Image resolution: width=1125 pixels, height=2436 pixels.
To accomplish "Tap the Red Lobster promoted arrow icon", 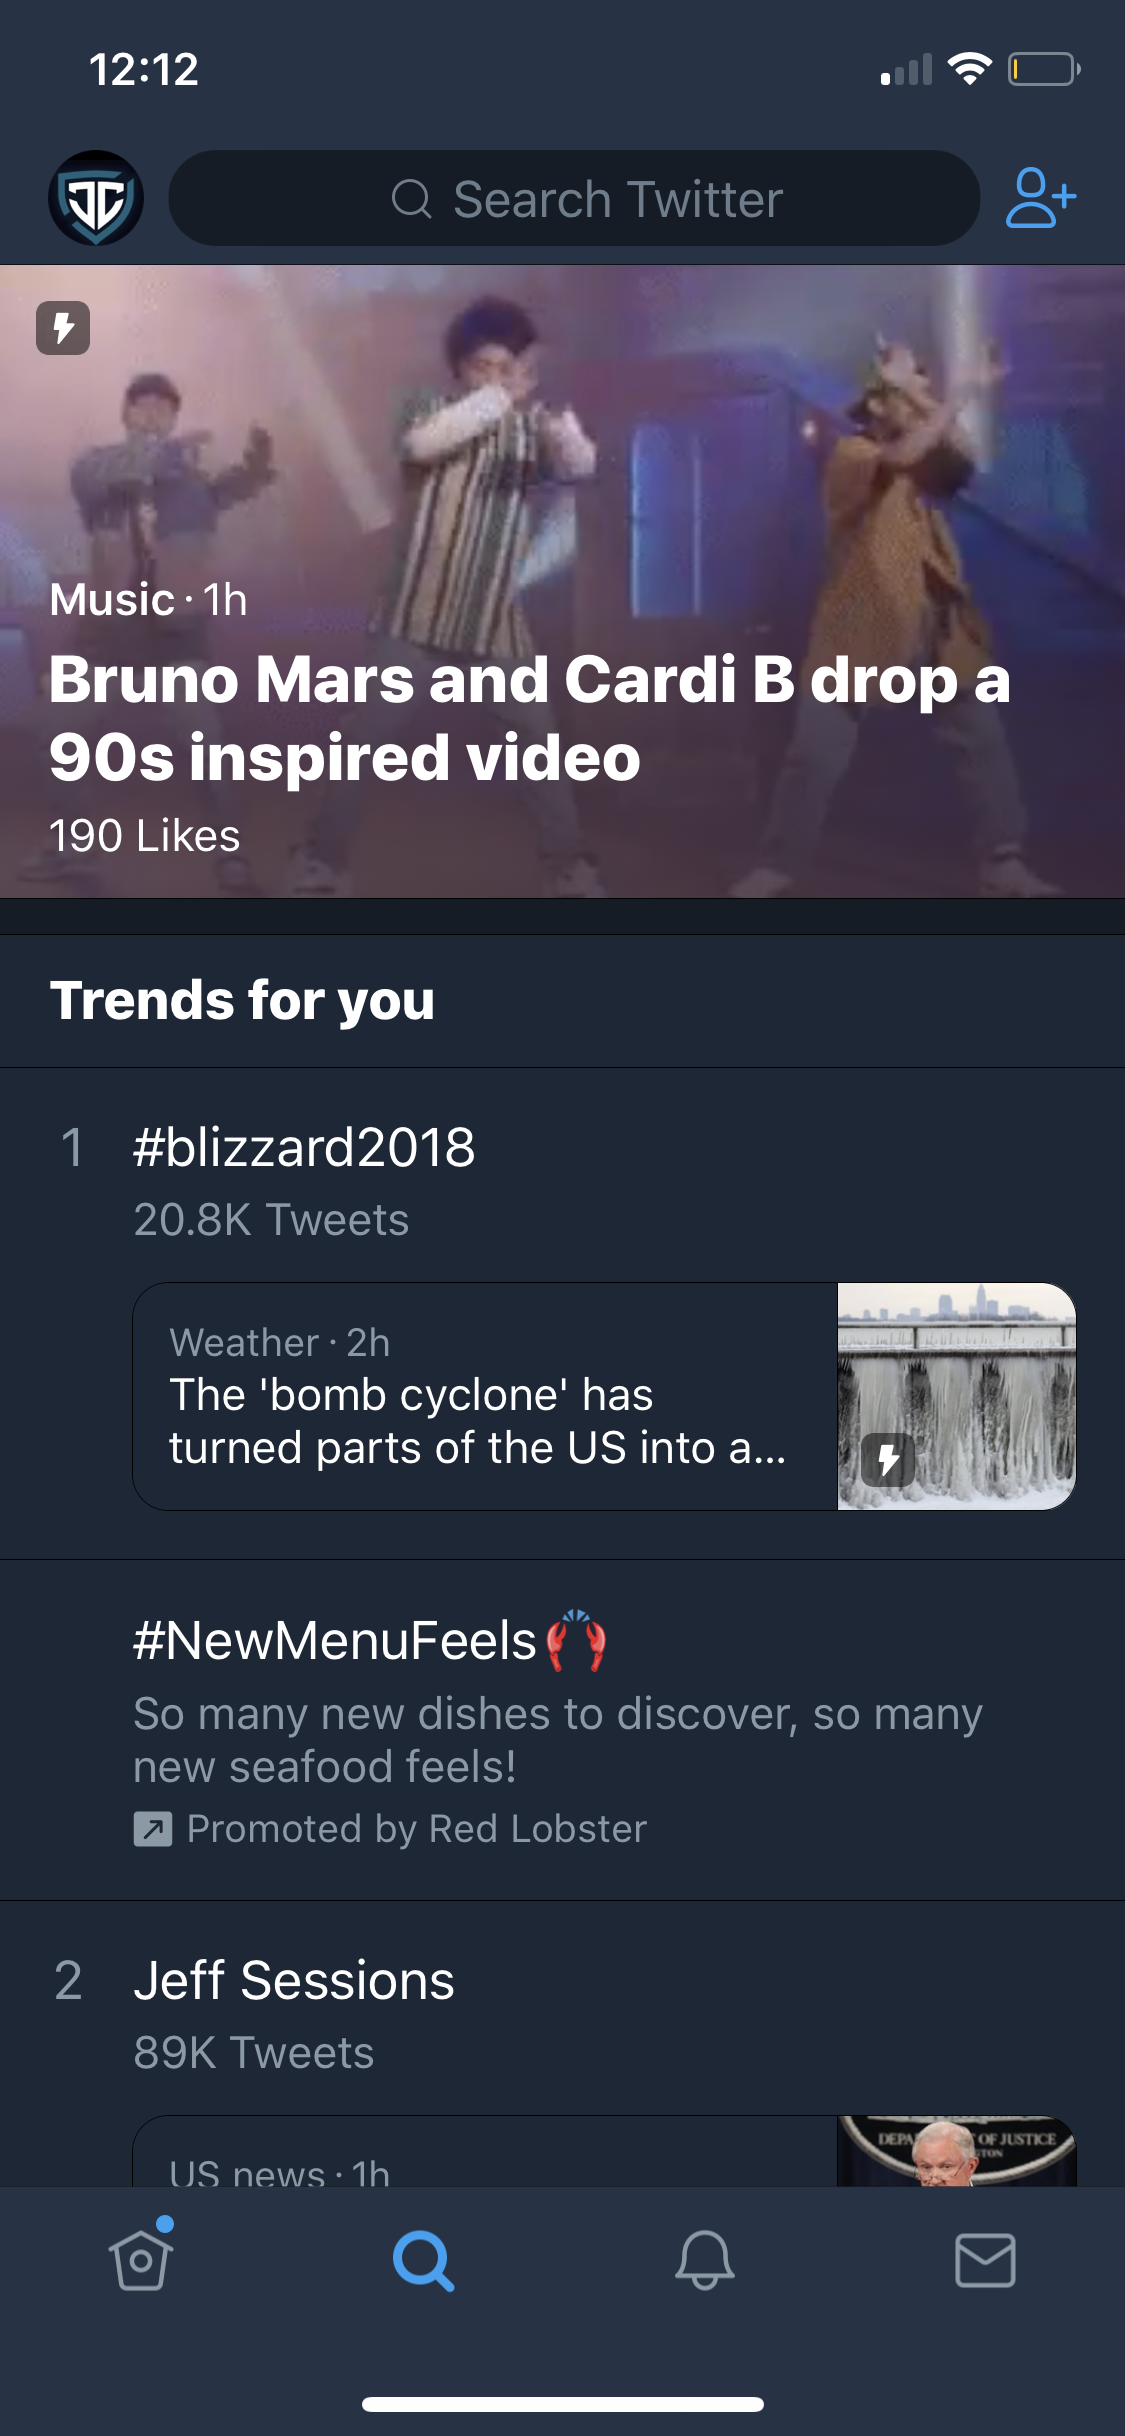I will pos(153,1829).
